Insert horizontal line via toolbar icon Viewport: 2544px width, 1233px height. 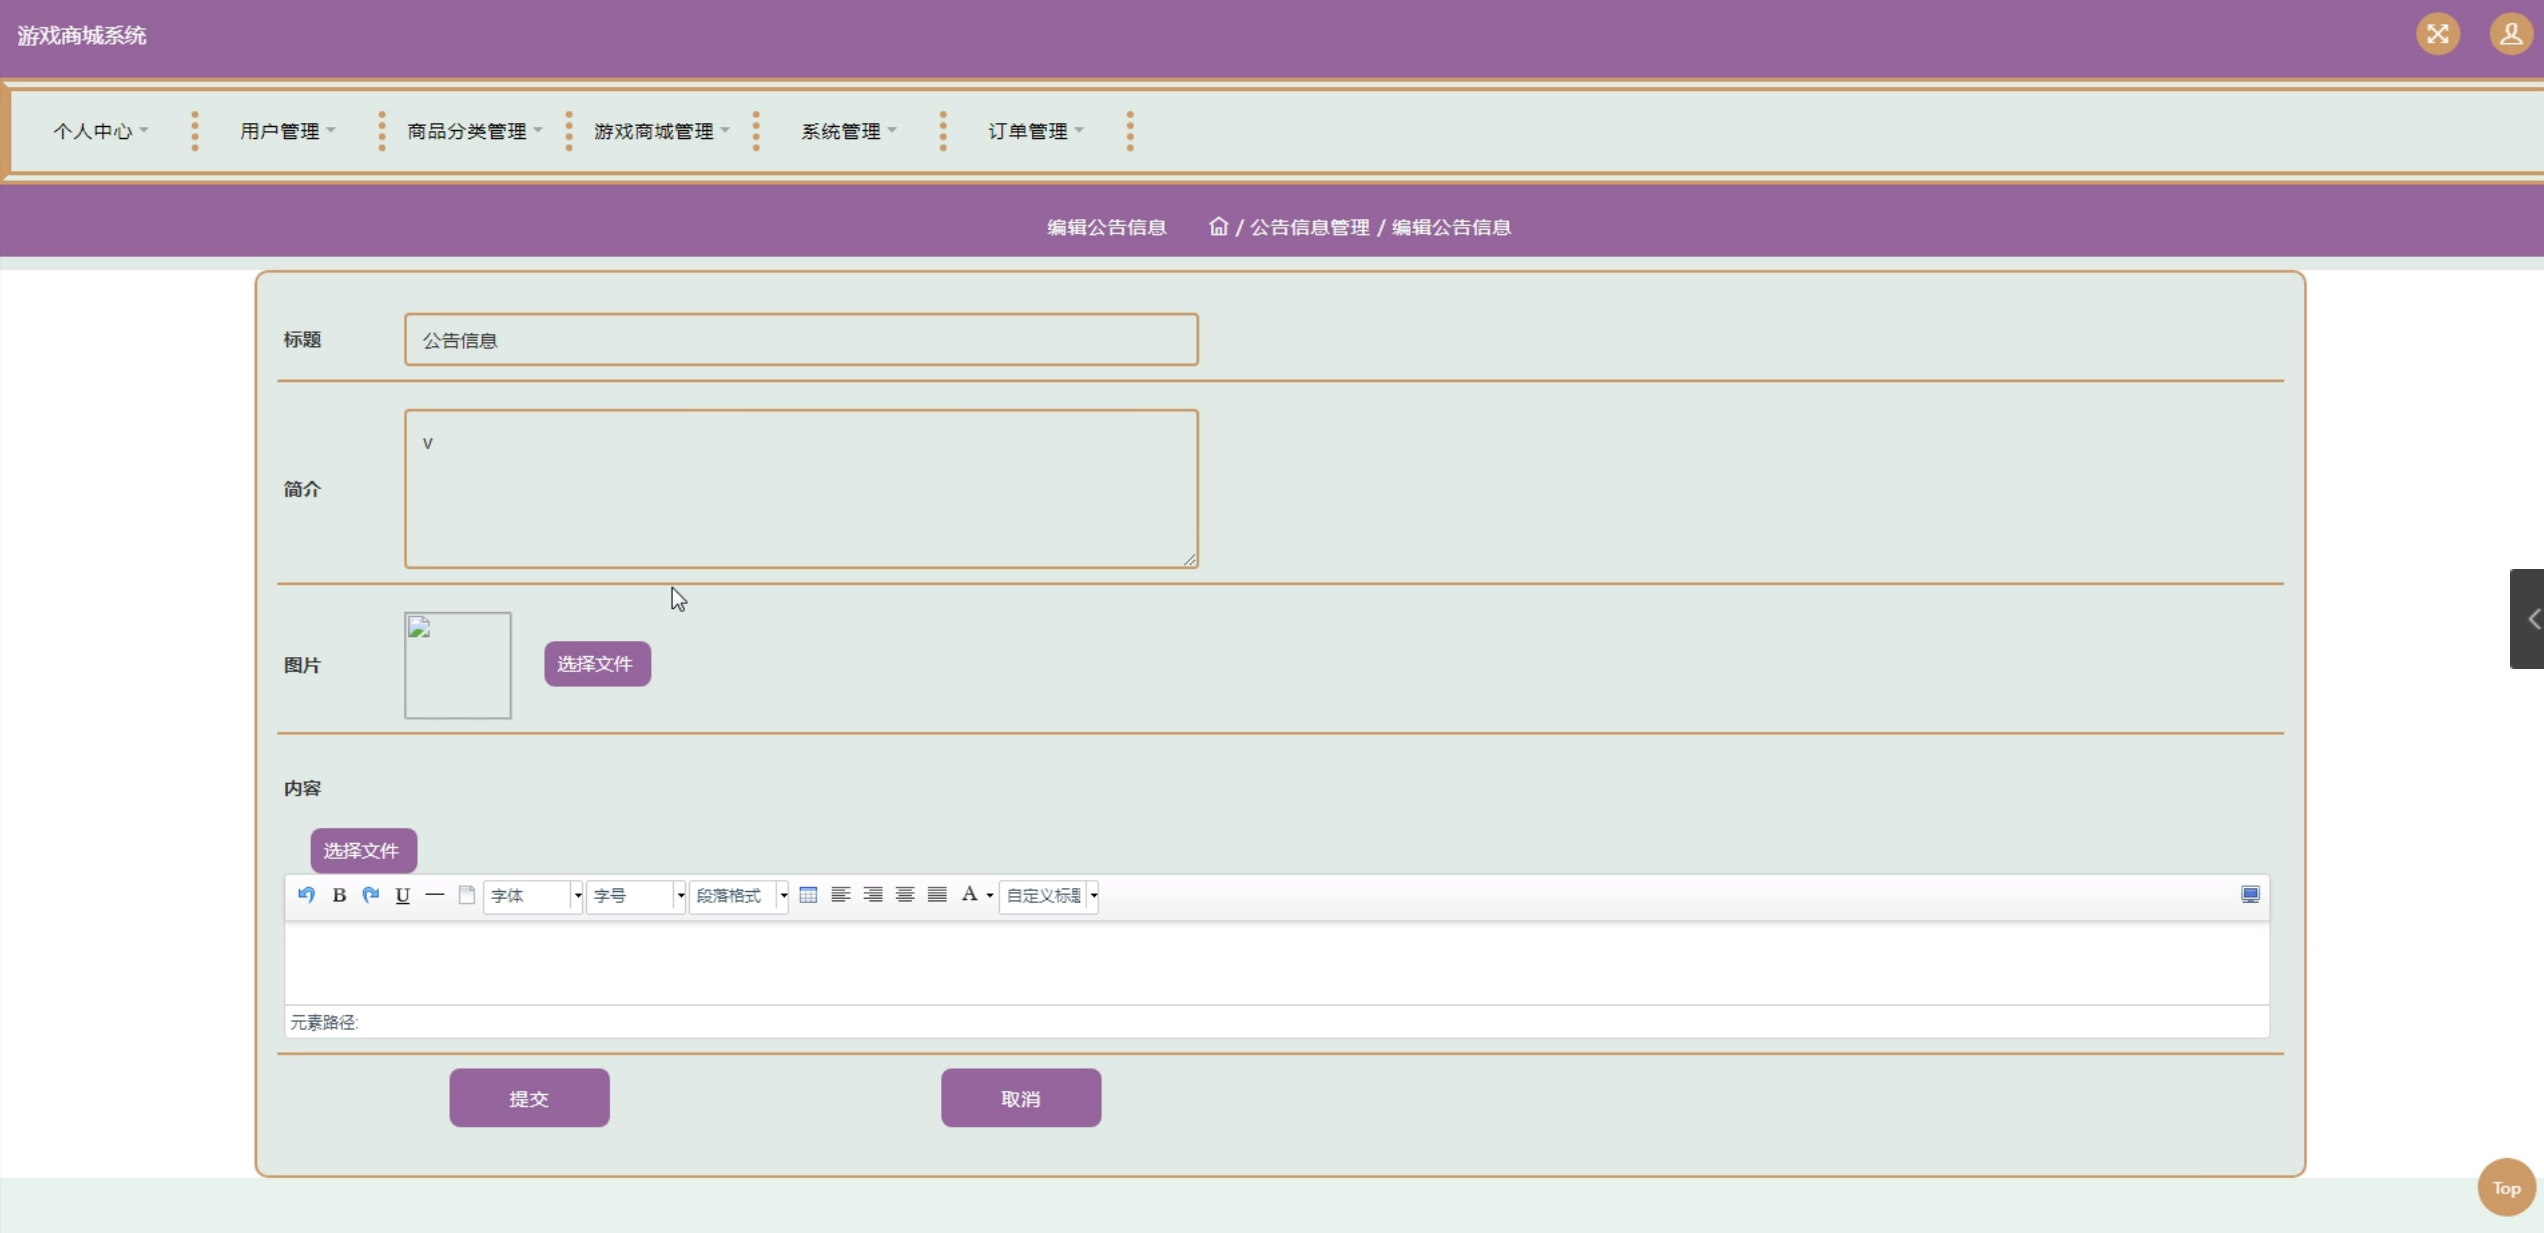pos(434,895)
